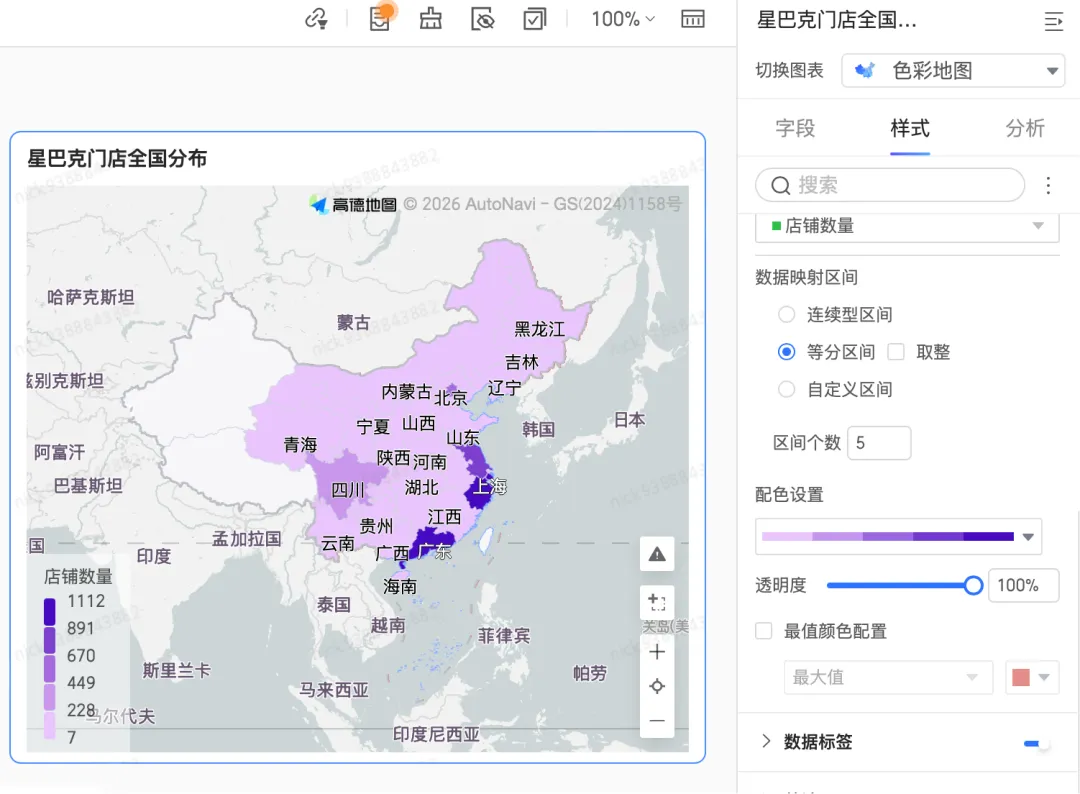Collapse the right panel via menu icon
This screenshot has height=794, width=1080.
tap(1053, 21)
